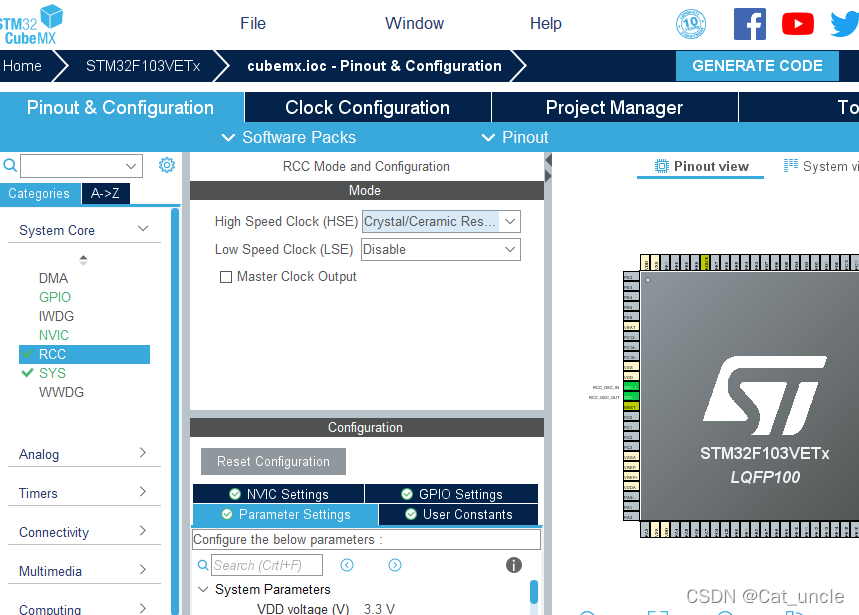This screenshot has width=859, height=615.
Task: Select WWDG in System Core list
Action: coord(61,392)
